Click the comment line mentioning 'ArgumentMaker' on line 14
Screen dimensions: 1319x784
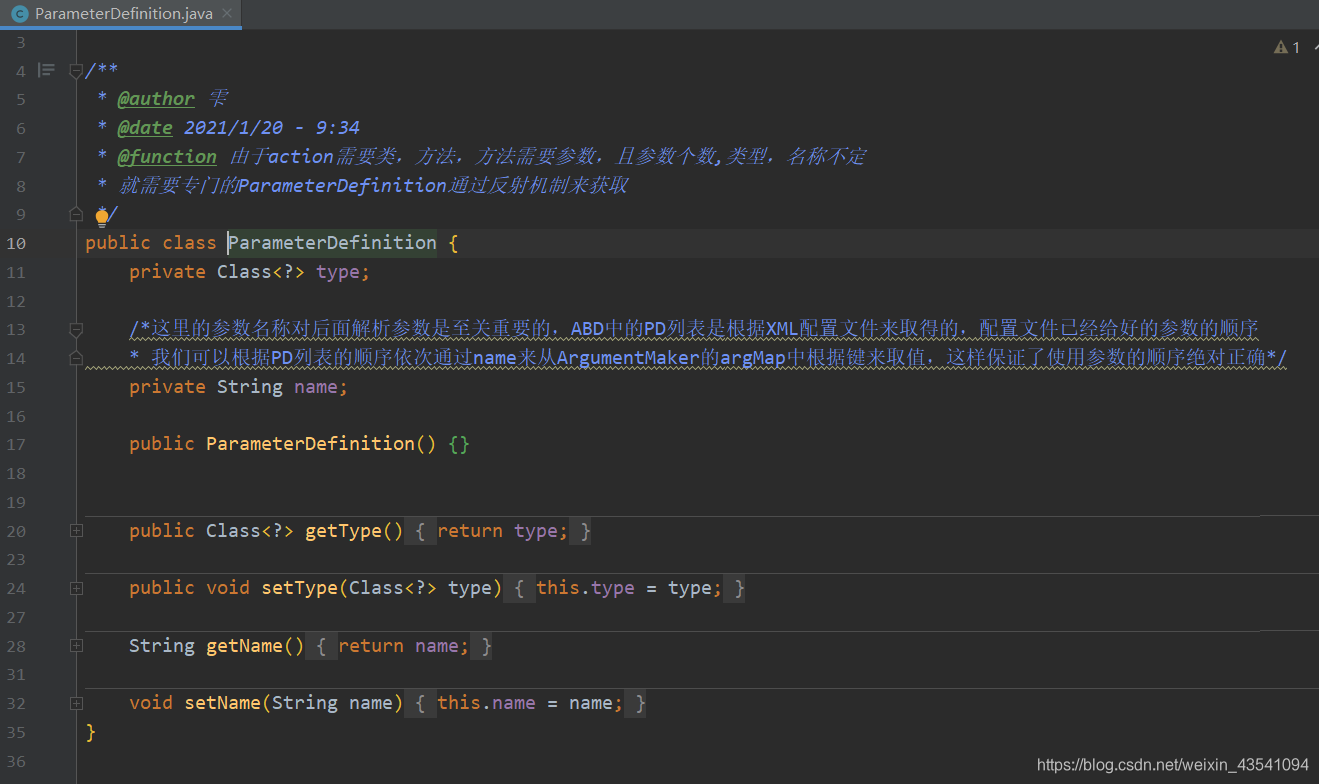tap(707, 358)
